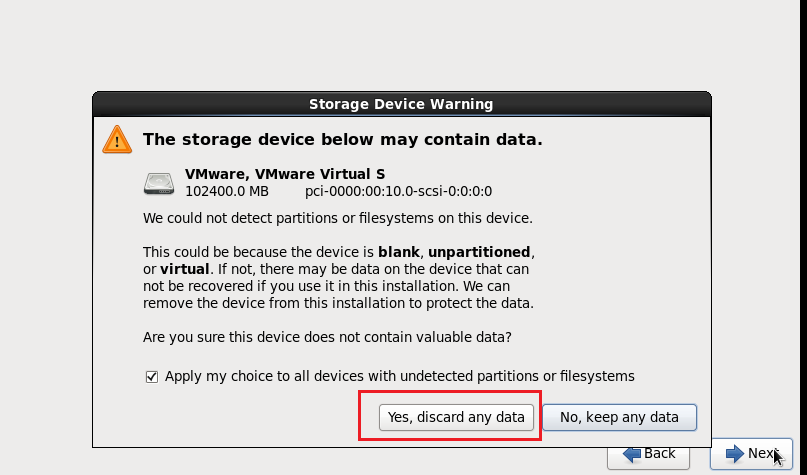Click the blue left arrow icon on Back

point(632,453)
